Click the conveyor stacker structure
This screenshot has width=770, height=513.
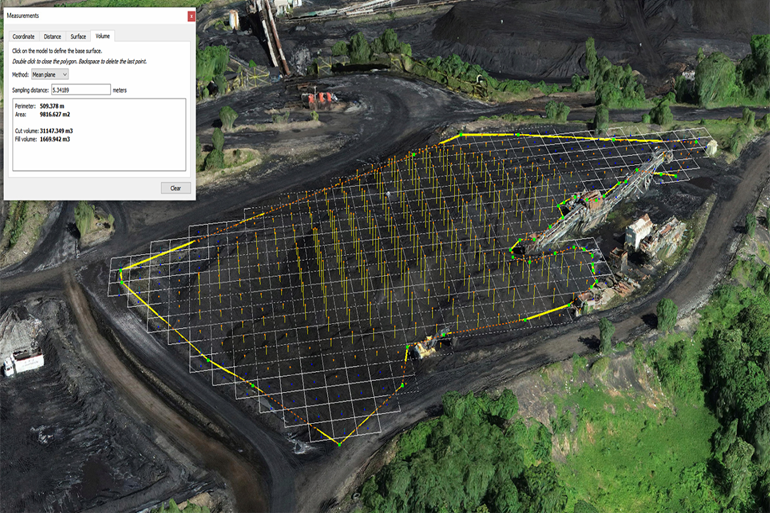point(600,208)
